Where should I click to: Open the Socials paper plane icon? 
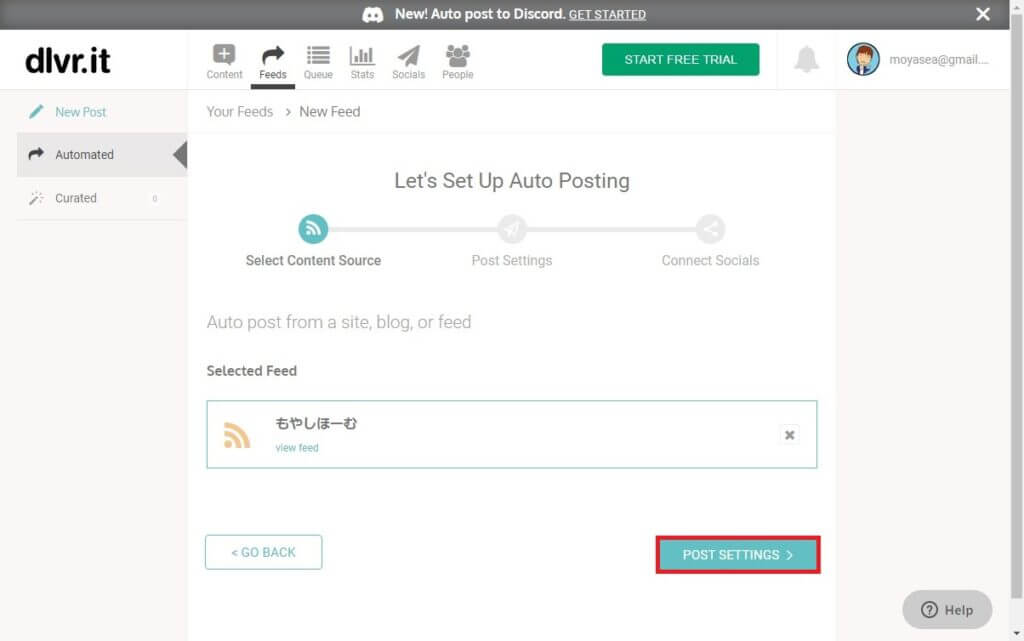408,56
